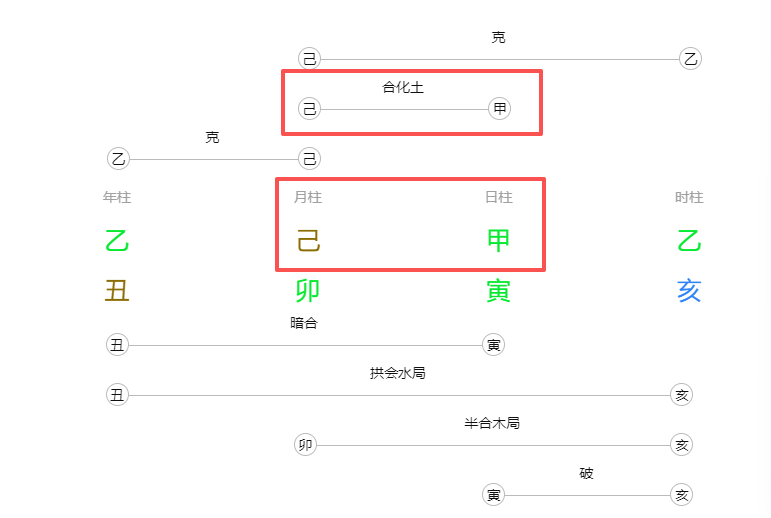
Task: Click the circled 丑 node on 拱会水局 line
Action: click(118, 395)
